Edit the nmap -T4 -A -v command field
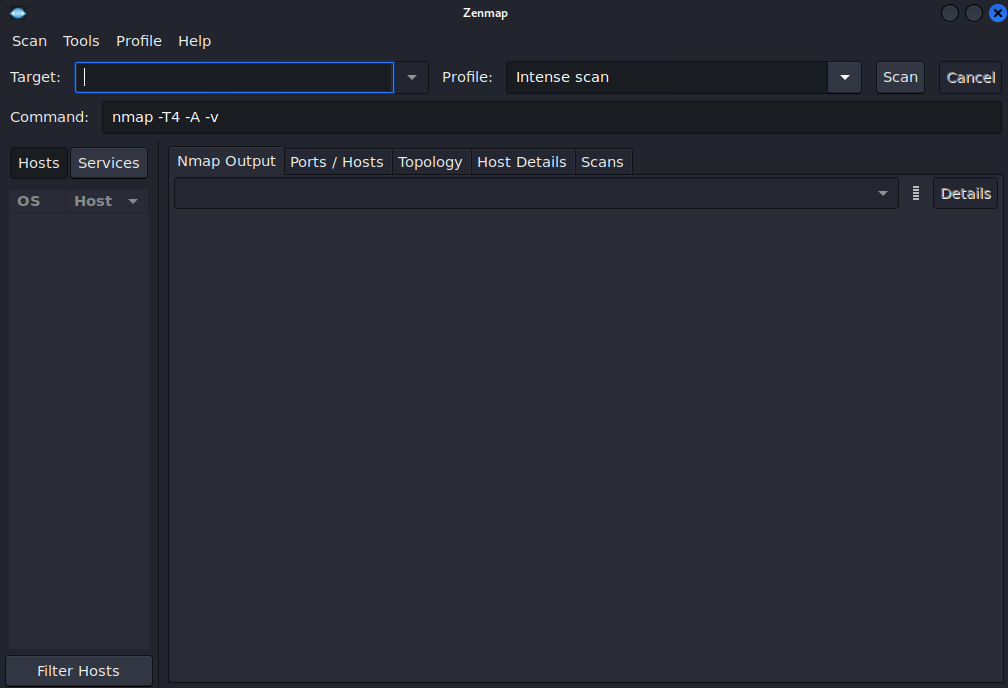 click(552, 117)
